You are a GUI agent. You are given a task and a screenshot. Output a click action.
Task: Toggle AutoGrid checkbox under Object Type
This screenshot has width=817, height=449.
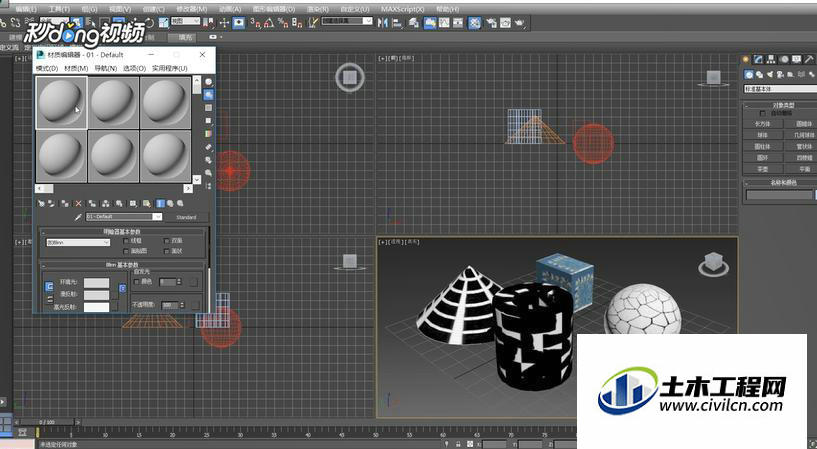[762, 113]
